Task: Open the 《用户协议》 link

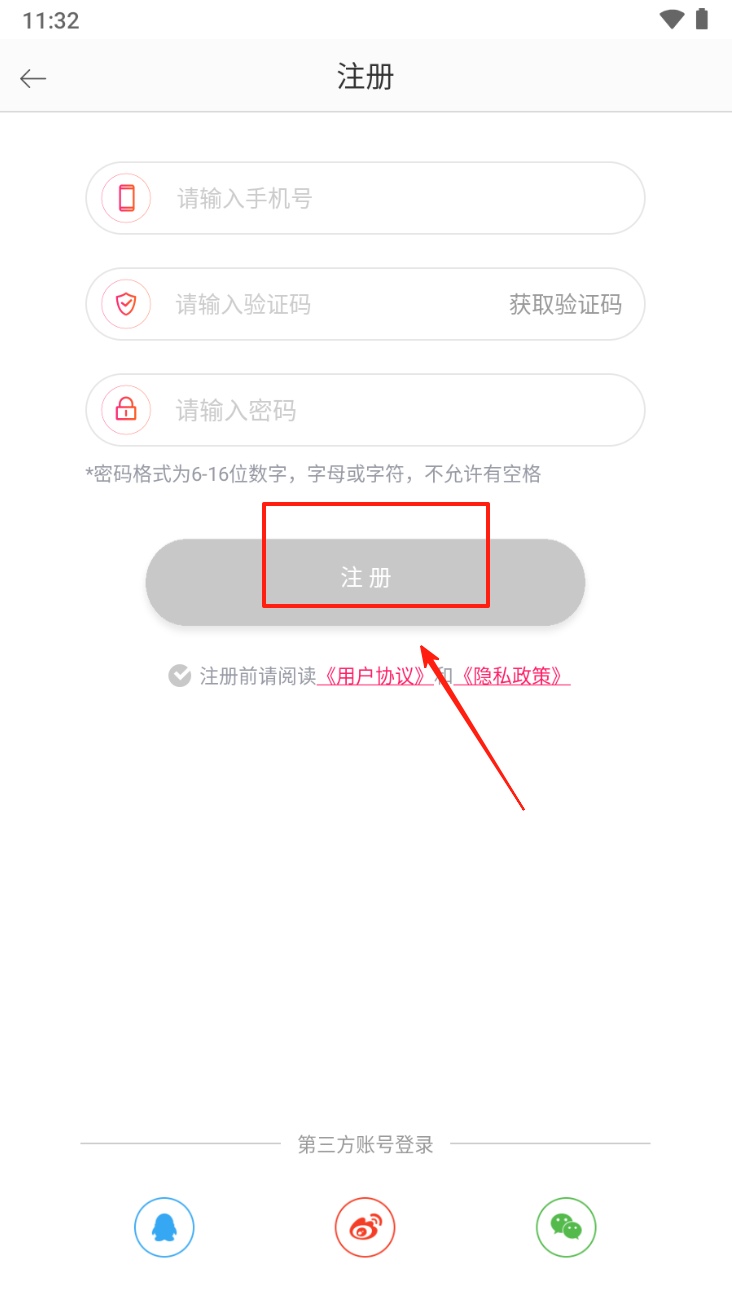Action: 375,676
